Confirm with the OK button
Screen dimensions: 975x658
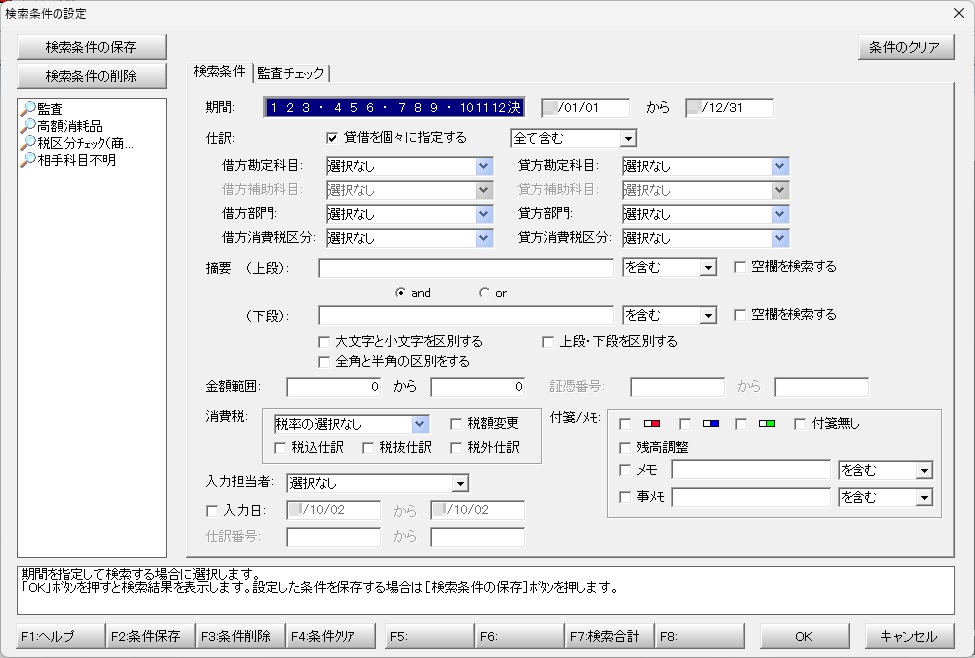click(x=804, y=636)
